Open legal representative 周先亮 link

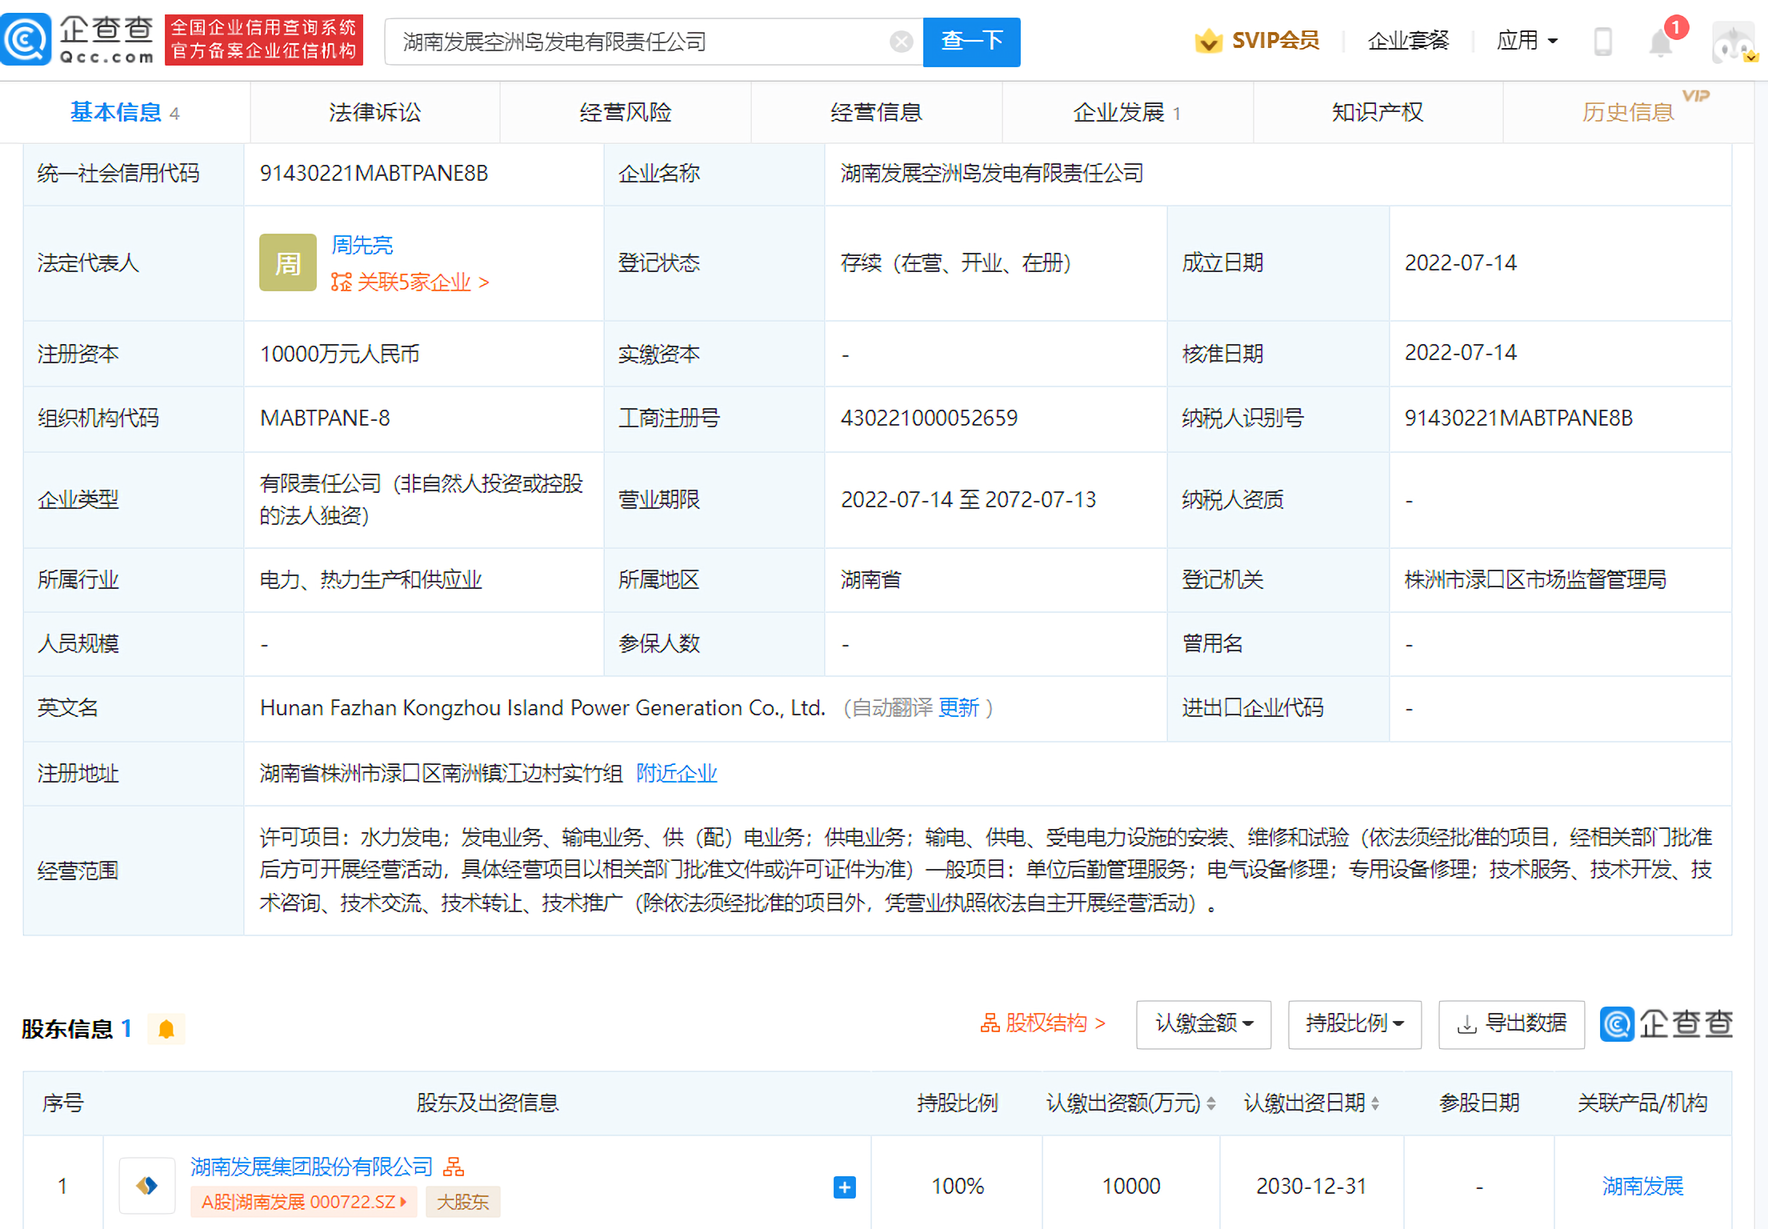(x=362, y=245)
